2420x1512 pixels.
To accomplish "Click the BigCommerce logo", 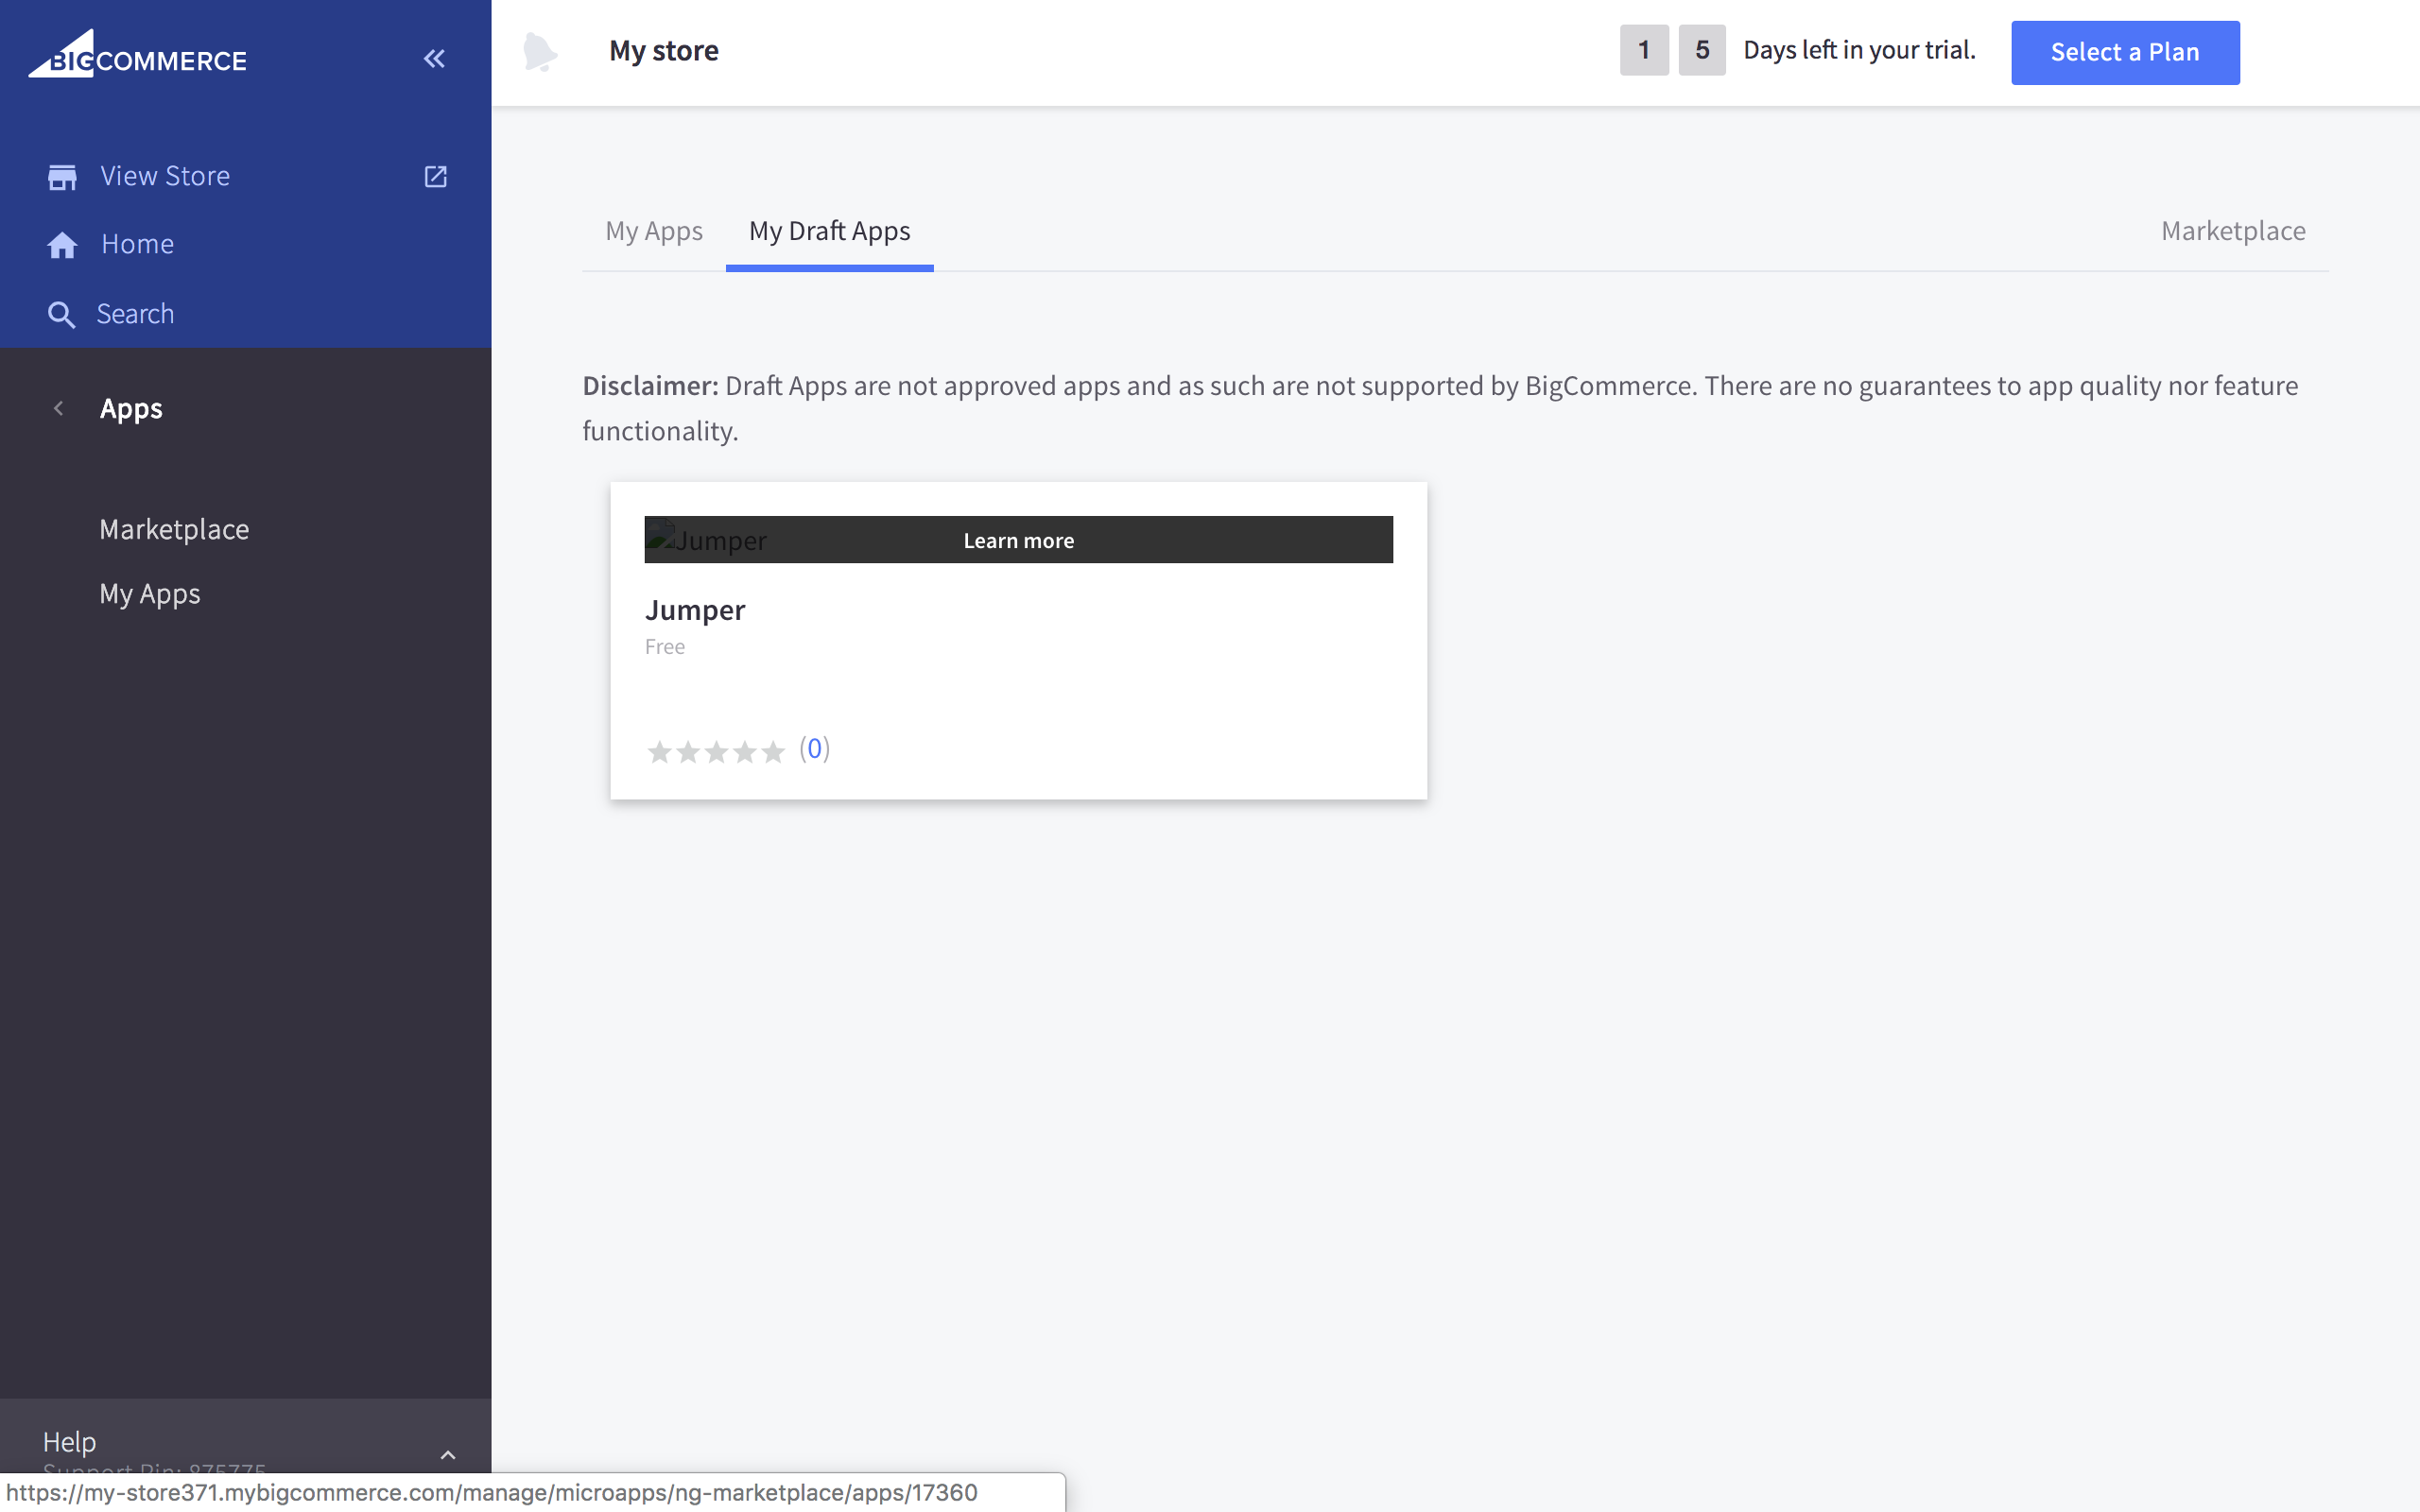I will (x=137, y=54).
